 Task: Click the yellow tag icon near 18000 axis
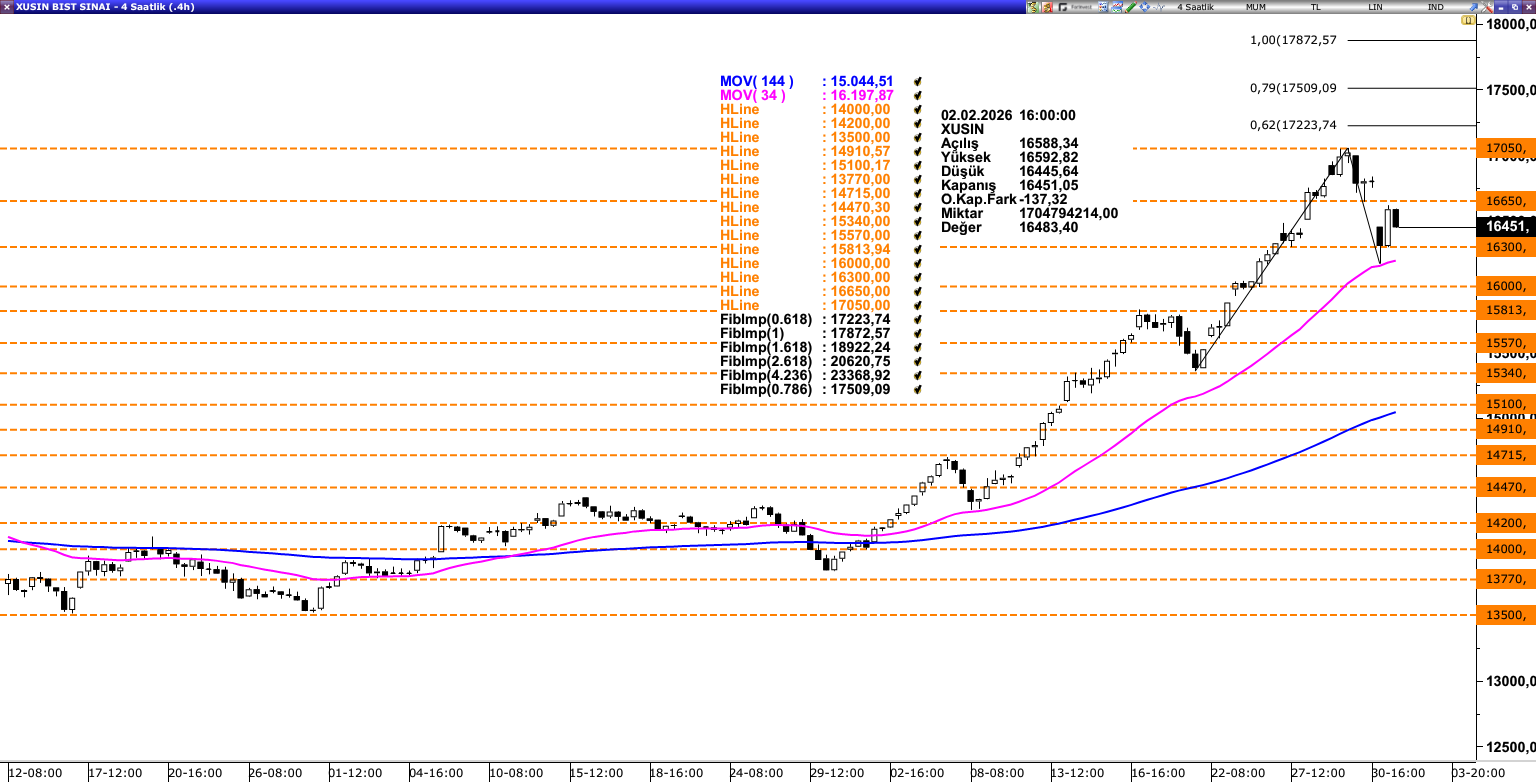click(1468, 20)
